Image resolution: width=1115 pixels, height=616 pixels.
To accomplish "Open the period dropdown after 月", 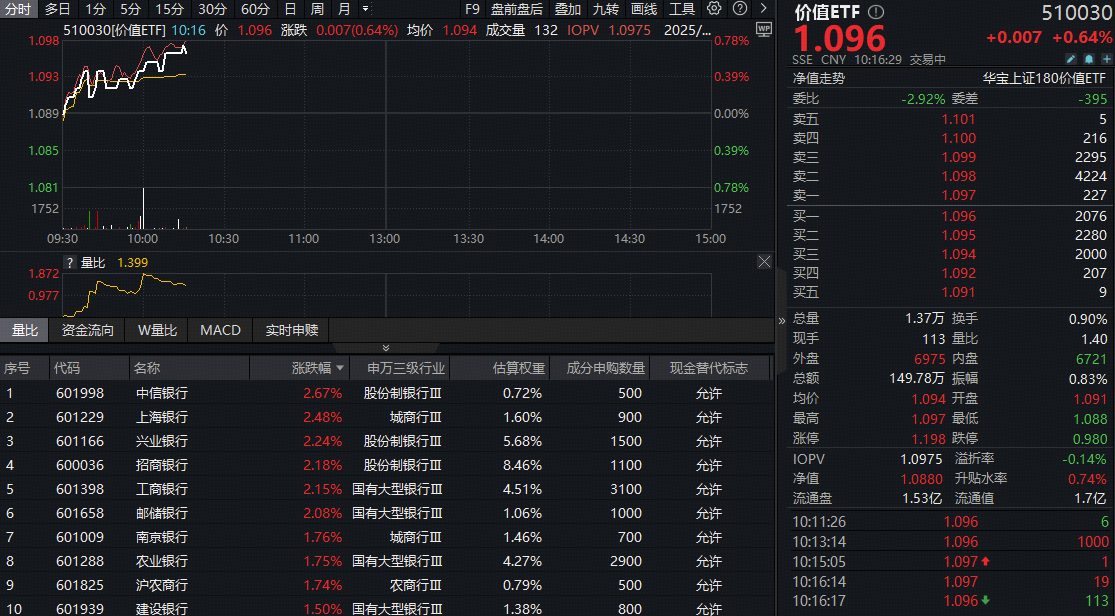I will (x=363, y=9).
